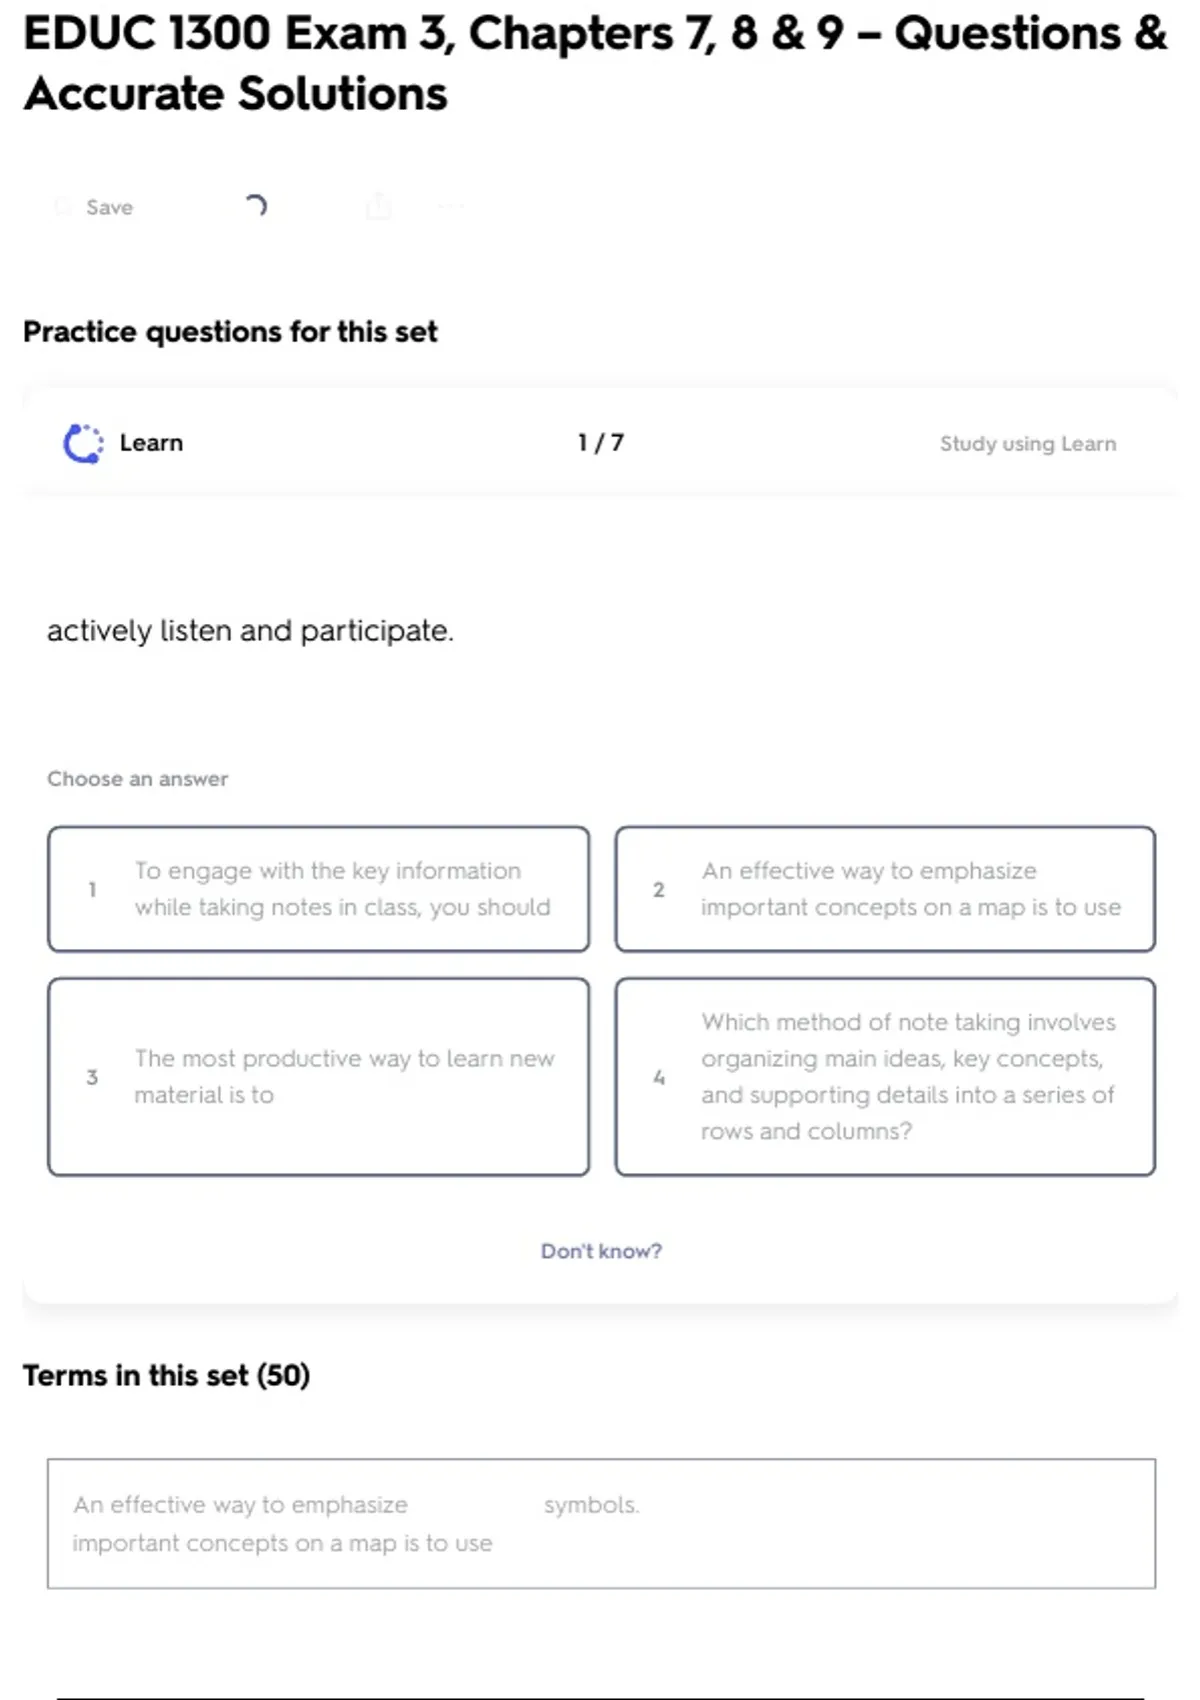Click the loading spinner icon
Screen dimensions: 1200x1700
(256, 206)
